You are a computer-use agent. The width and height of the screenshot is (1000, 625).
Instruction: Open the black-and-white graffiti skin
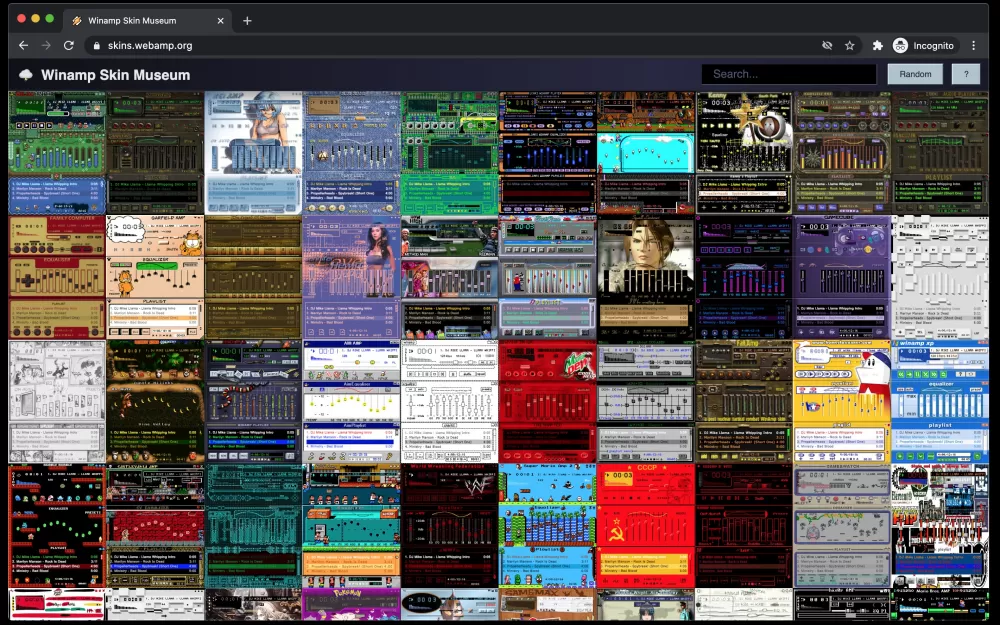click(x=941, y=526)
